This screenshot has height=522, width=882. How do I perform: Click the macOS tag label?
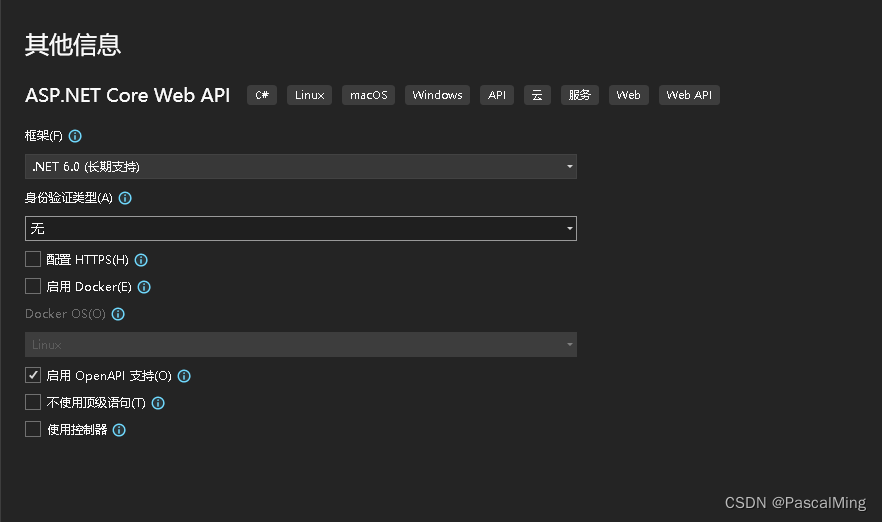point(368,95)
